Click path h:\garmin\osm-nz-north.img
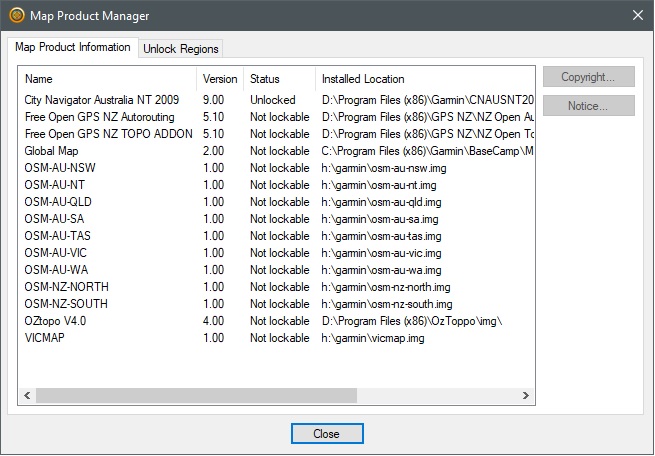Image resolution: width=655 pixels, height=456 pixels. click(386, 287)
